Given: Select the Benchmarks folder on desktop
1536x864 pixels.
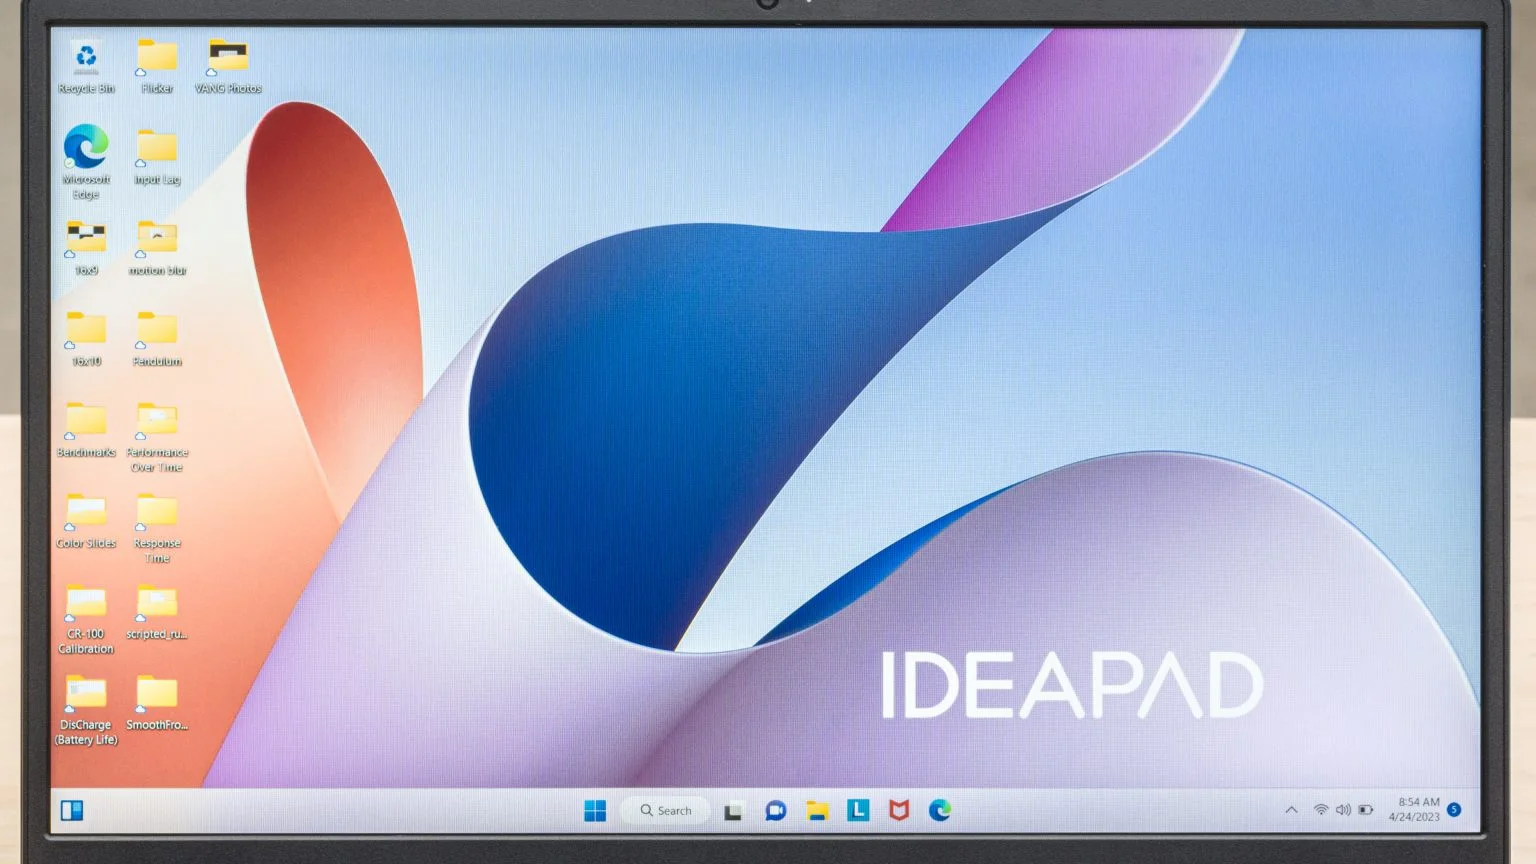Looking at the screenshot, I should tap(86, 430).
